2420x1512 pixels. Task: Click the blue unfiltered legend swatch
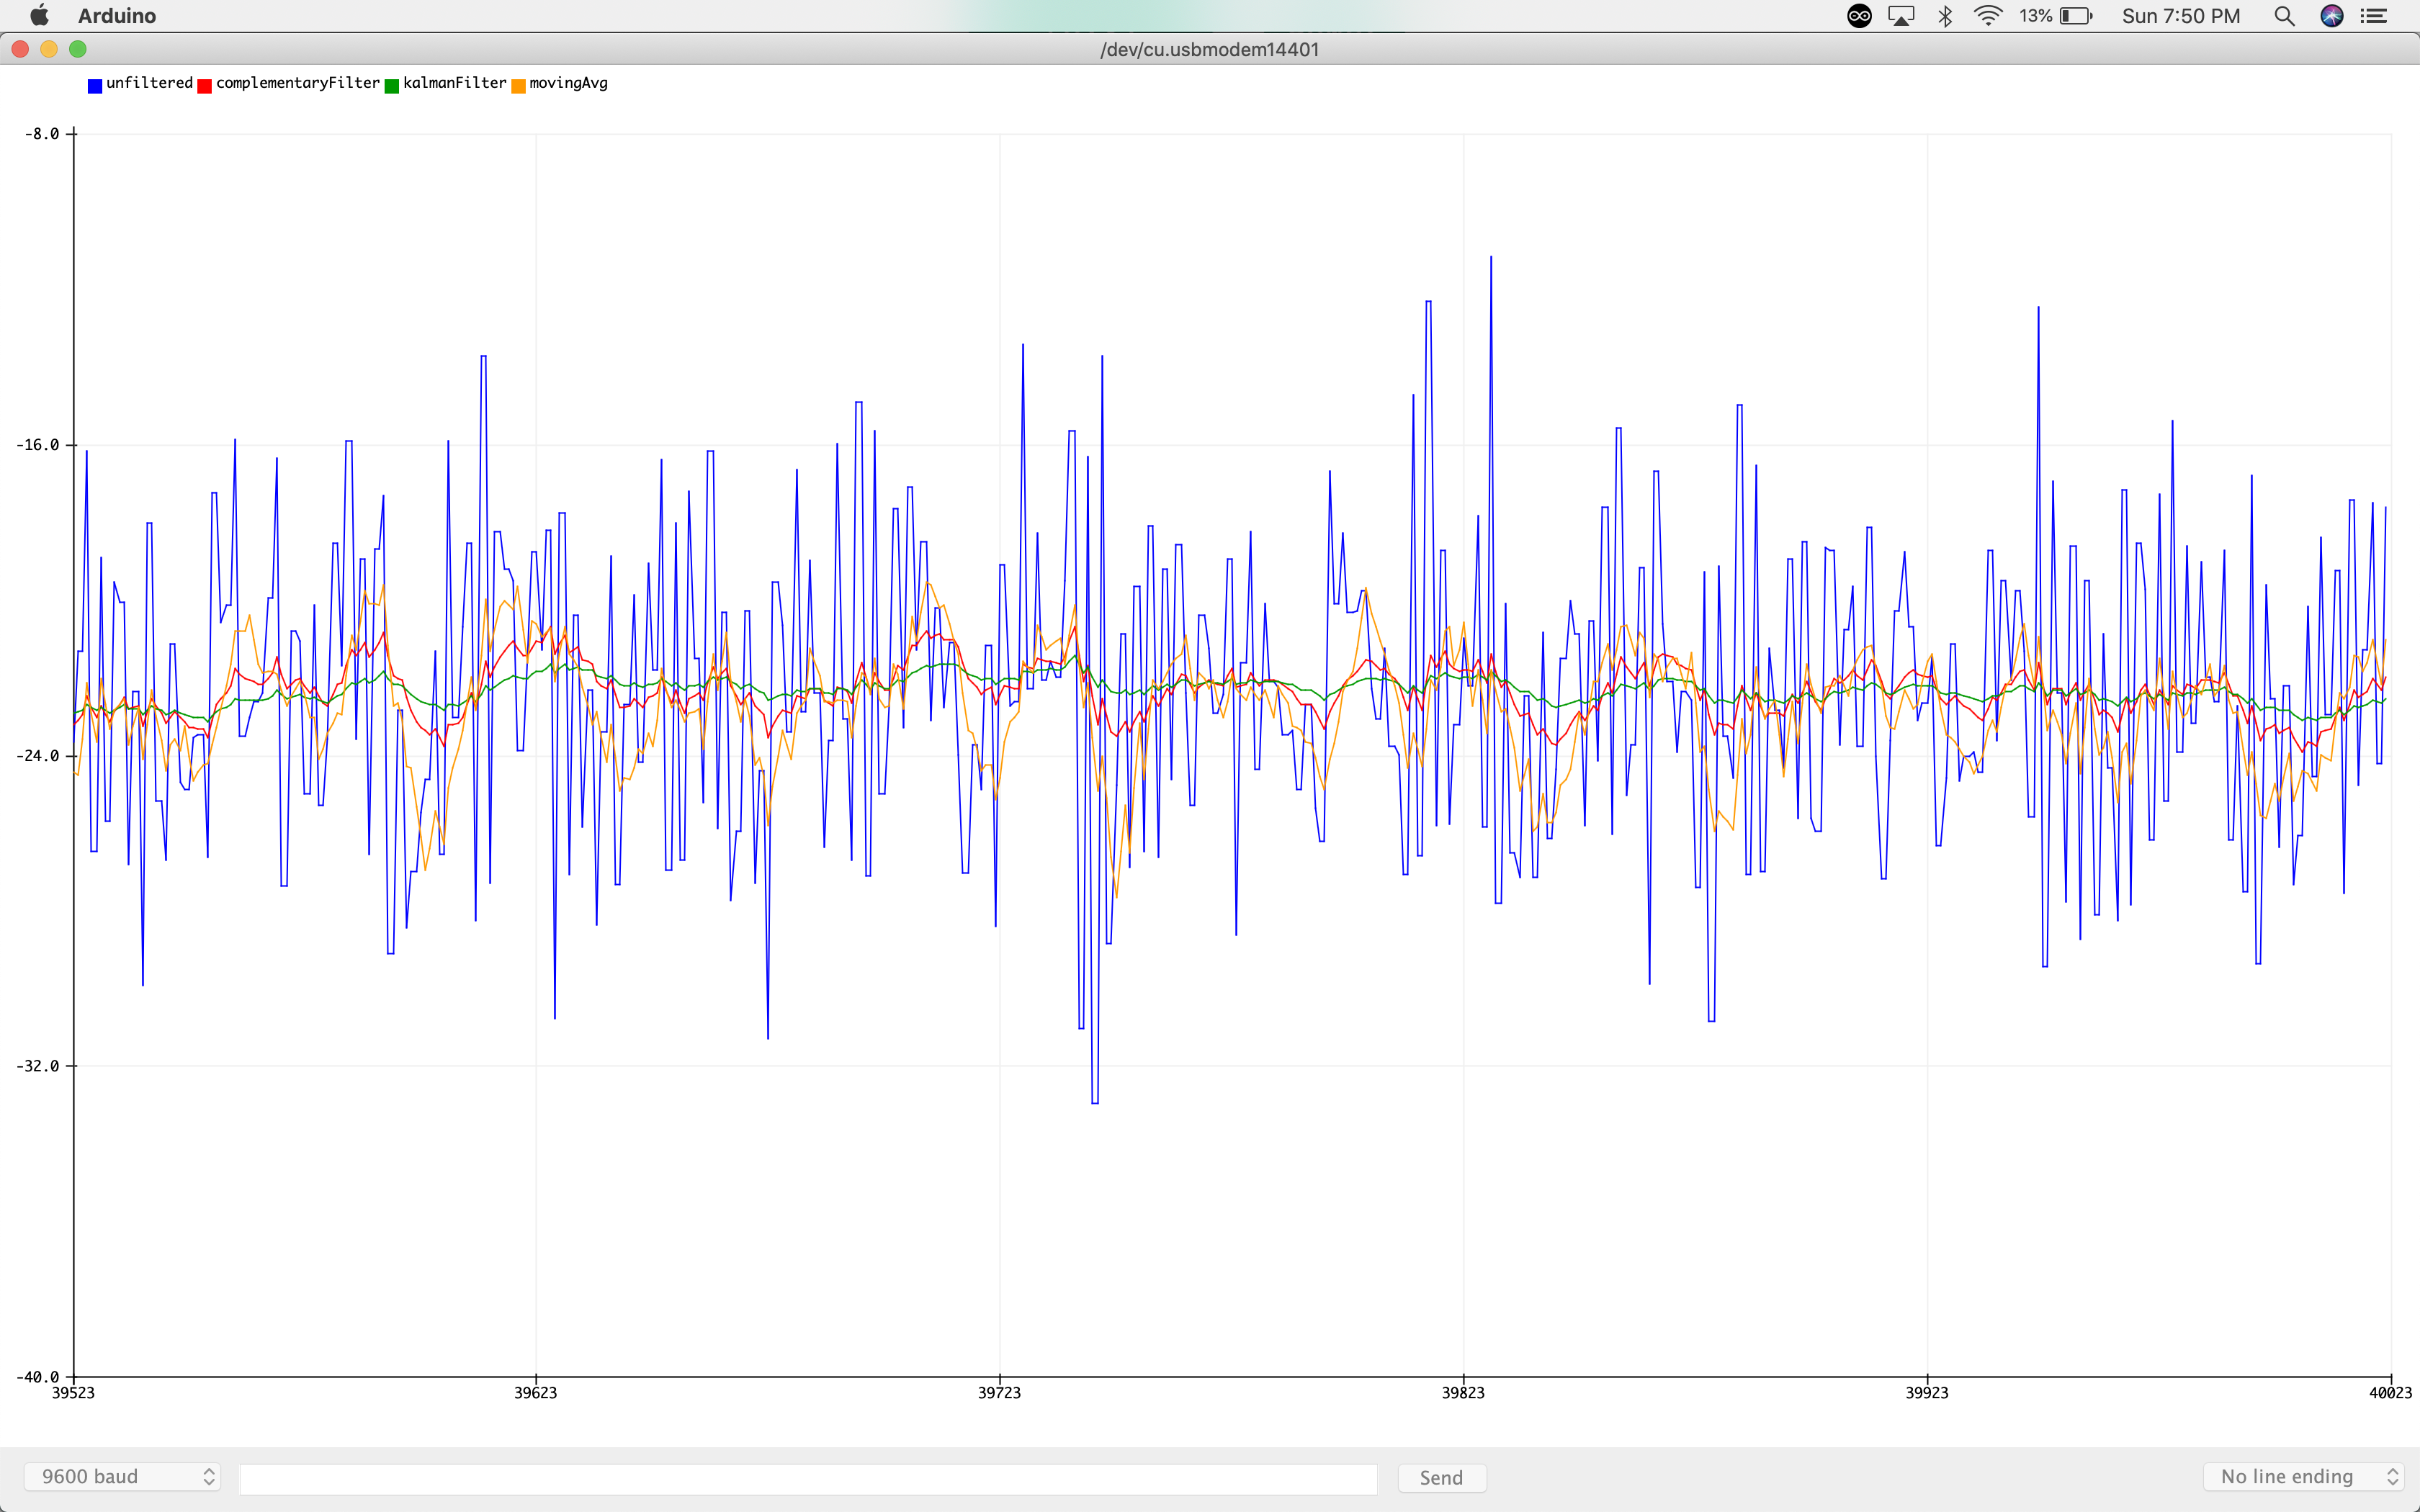click(95, 86)
